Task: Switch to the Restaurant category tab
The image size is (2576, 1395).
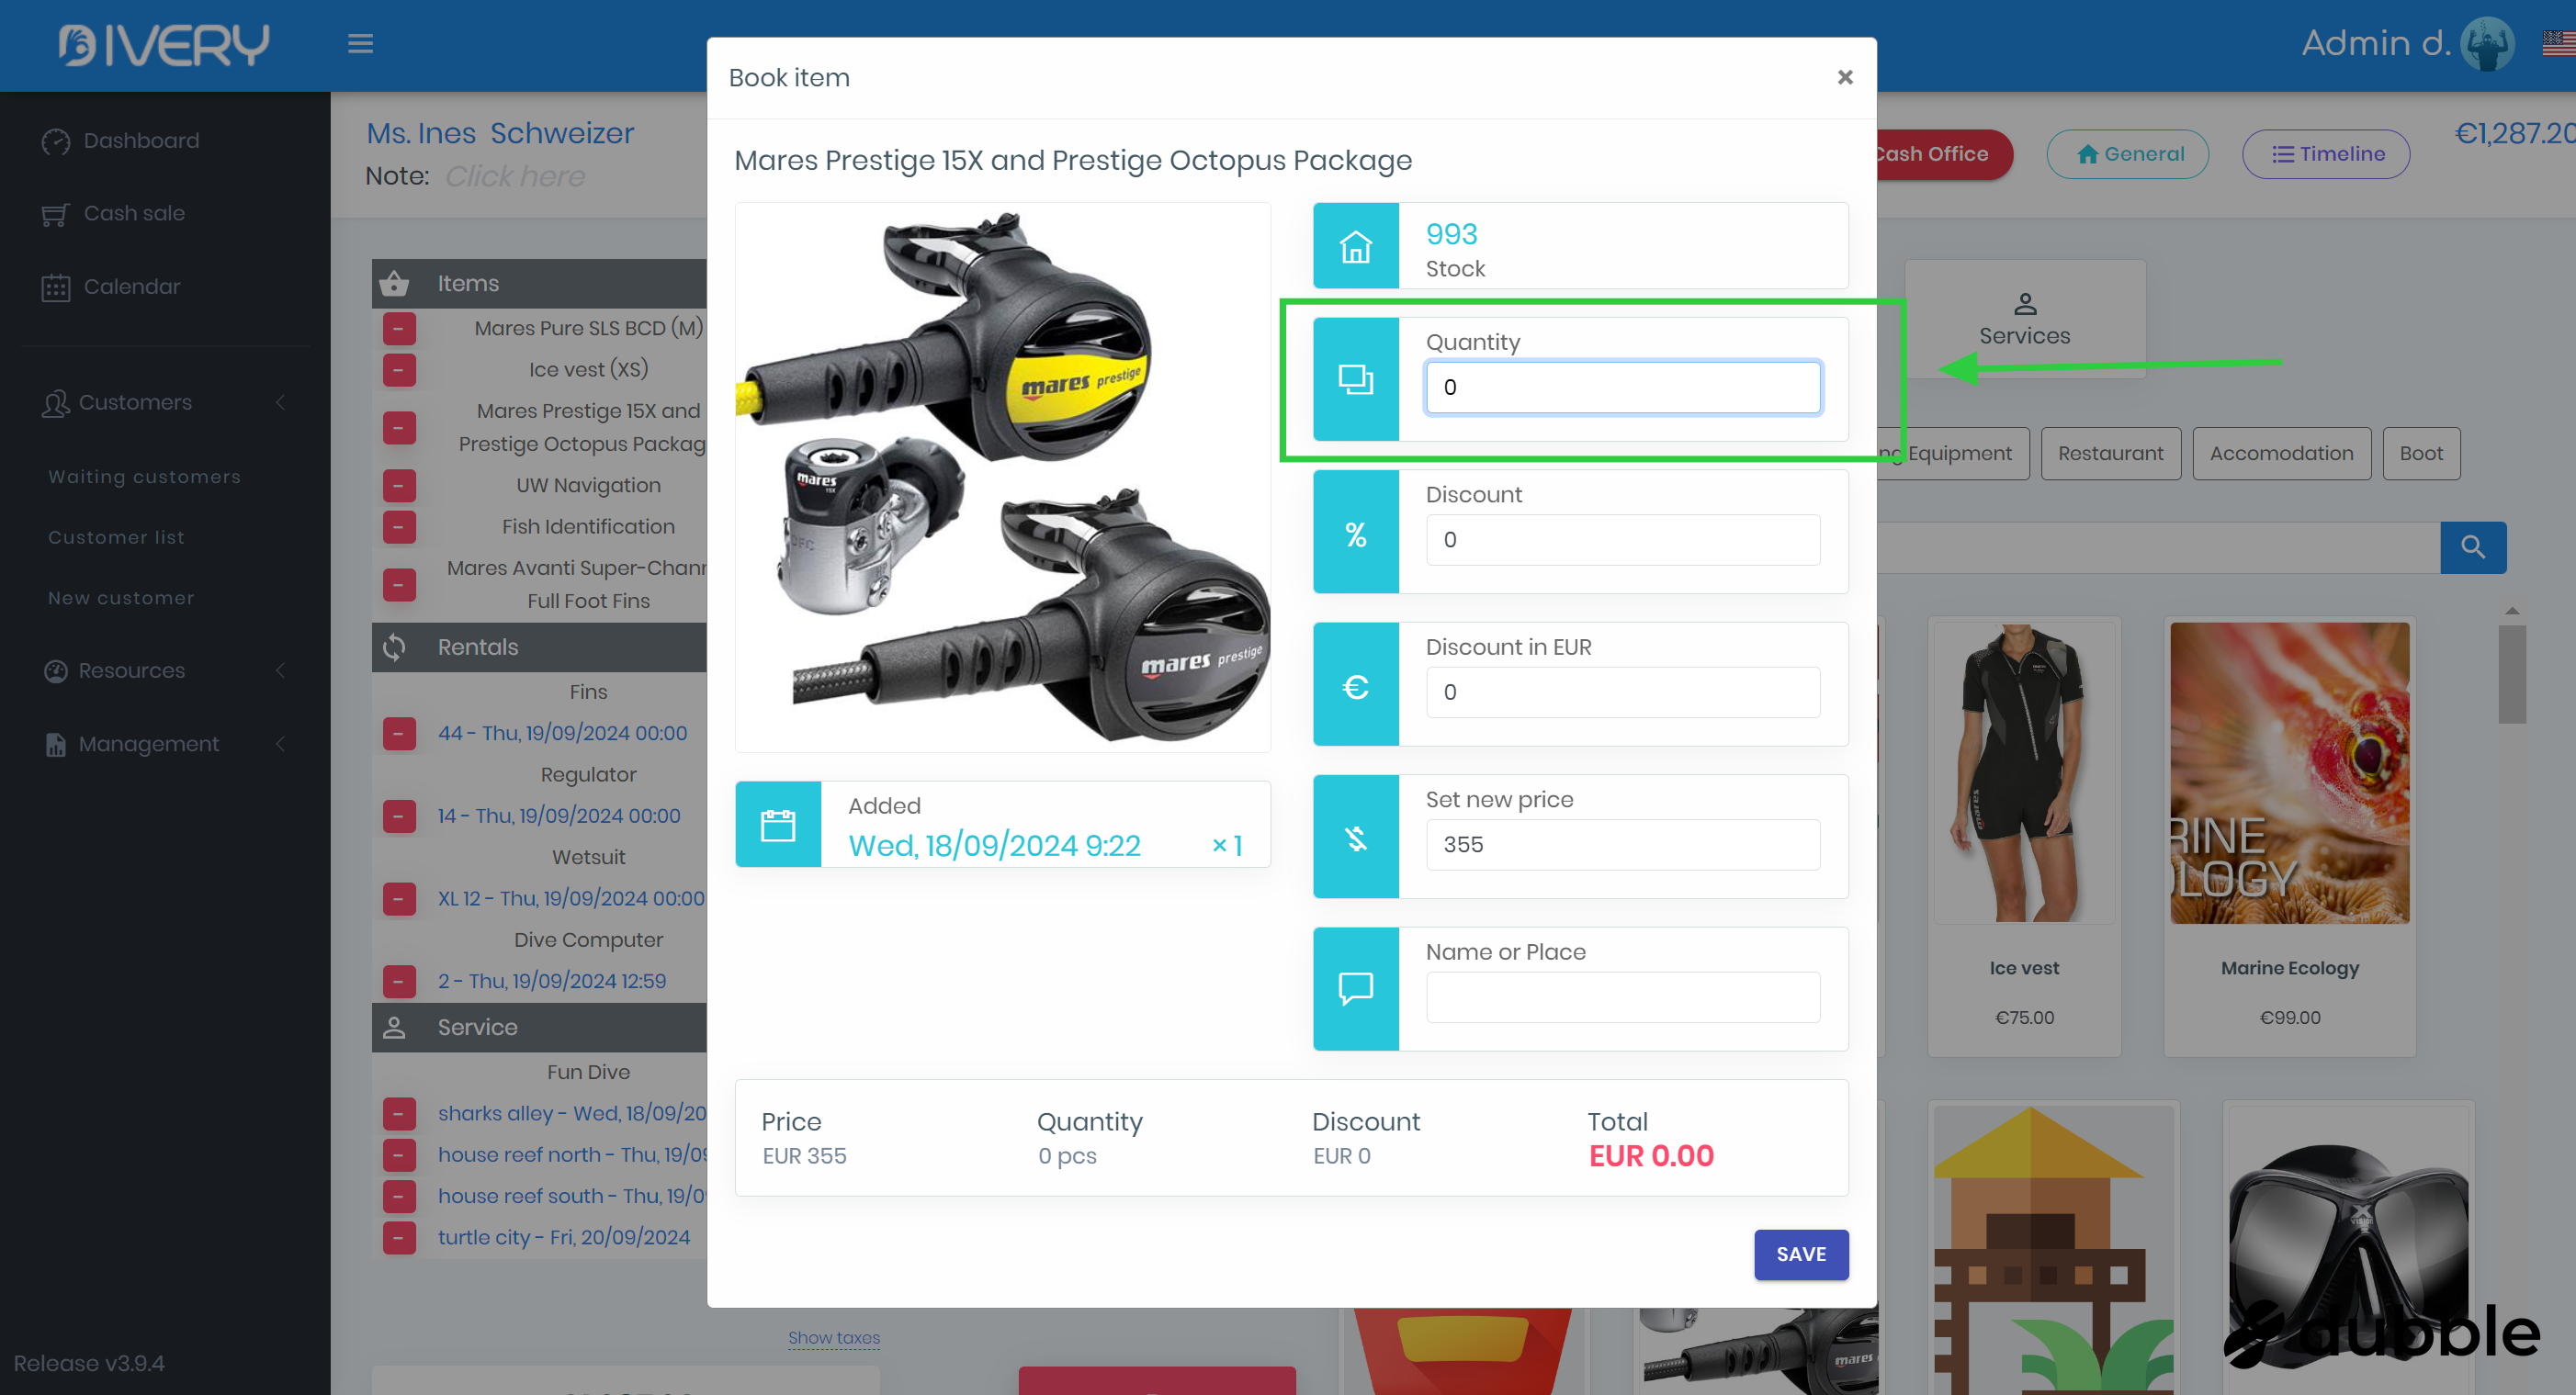Action: pyautogui.click(x=2110, y=453)
